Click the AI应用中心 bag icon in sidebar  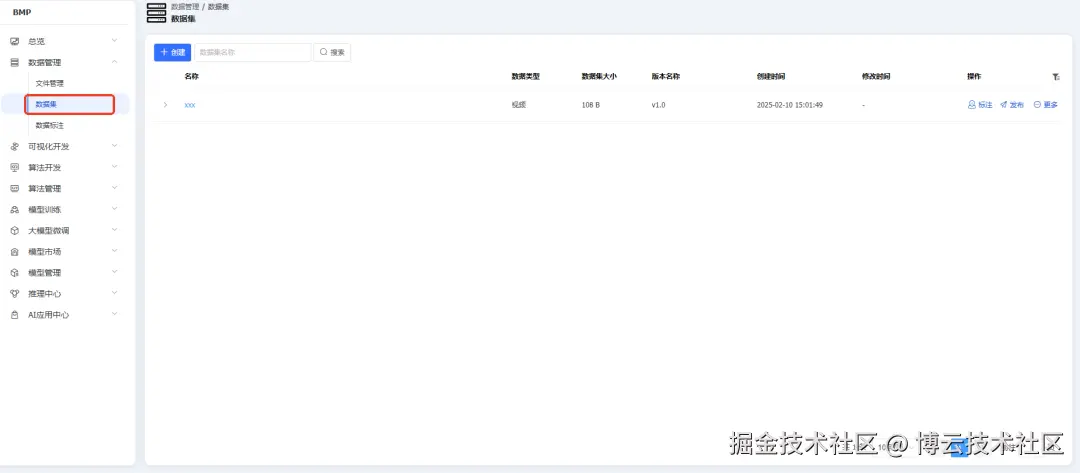[x=14, y=315]
